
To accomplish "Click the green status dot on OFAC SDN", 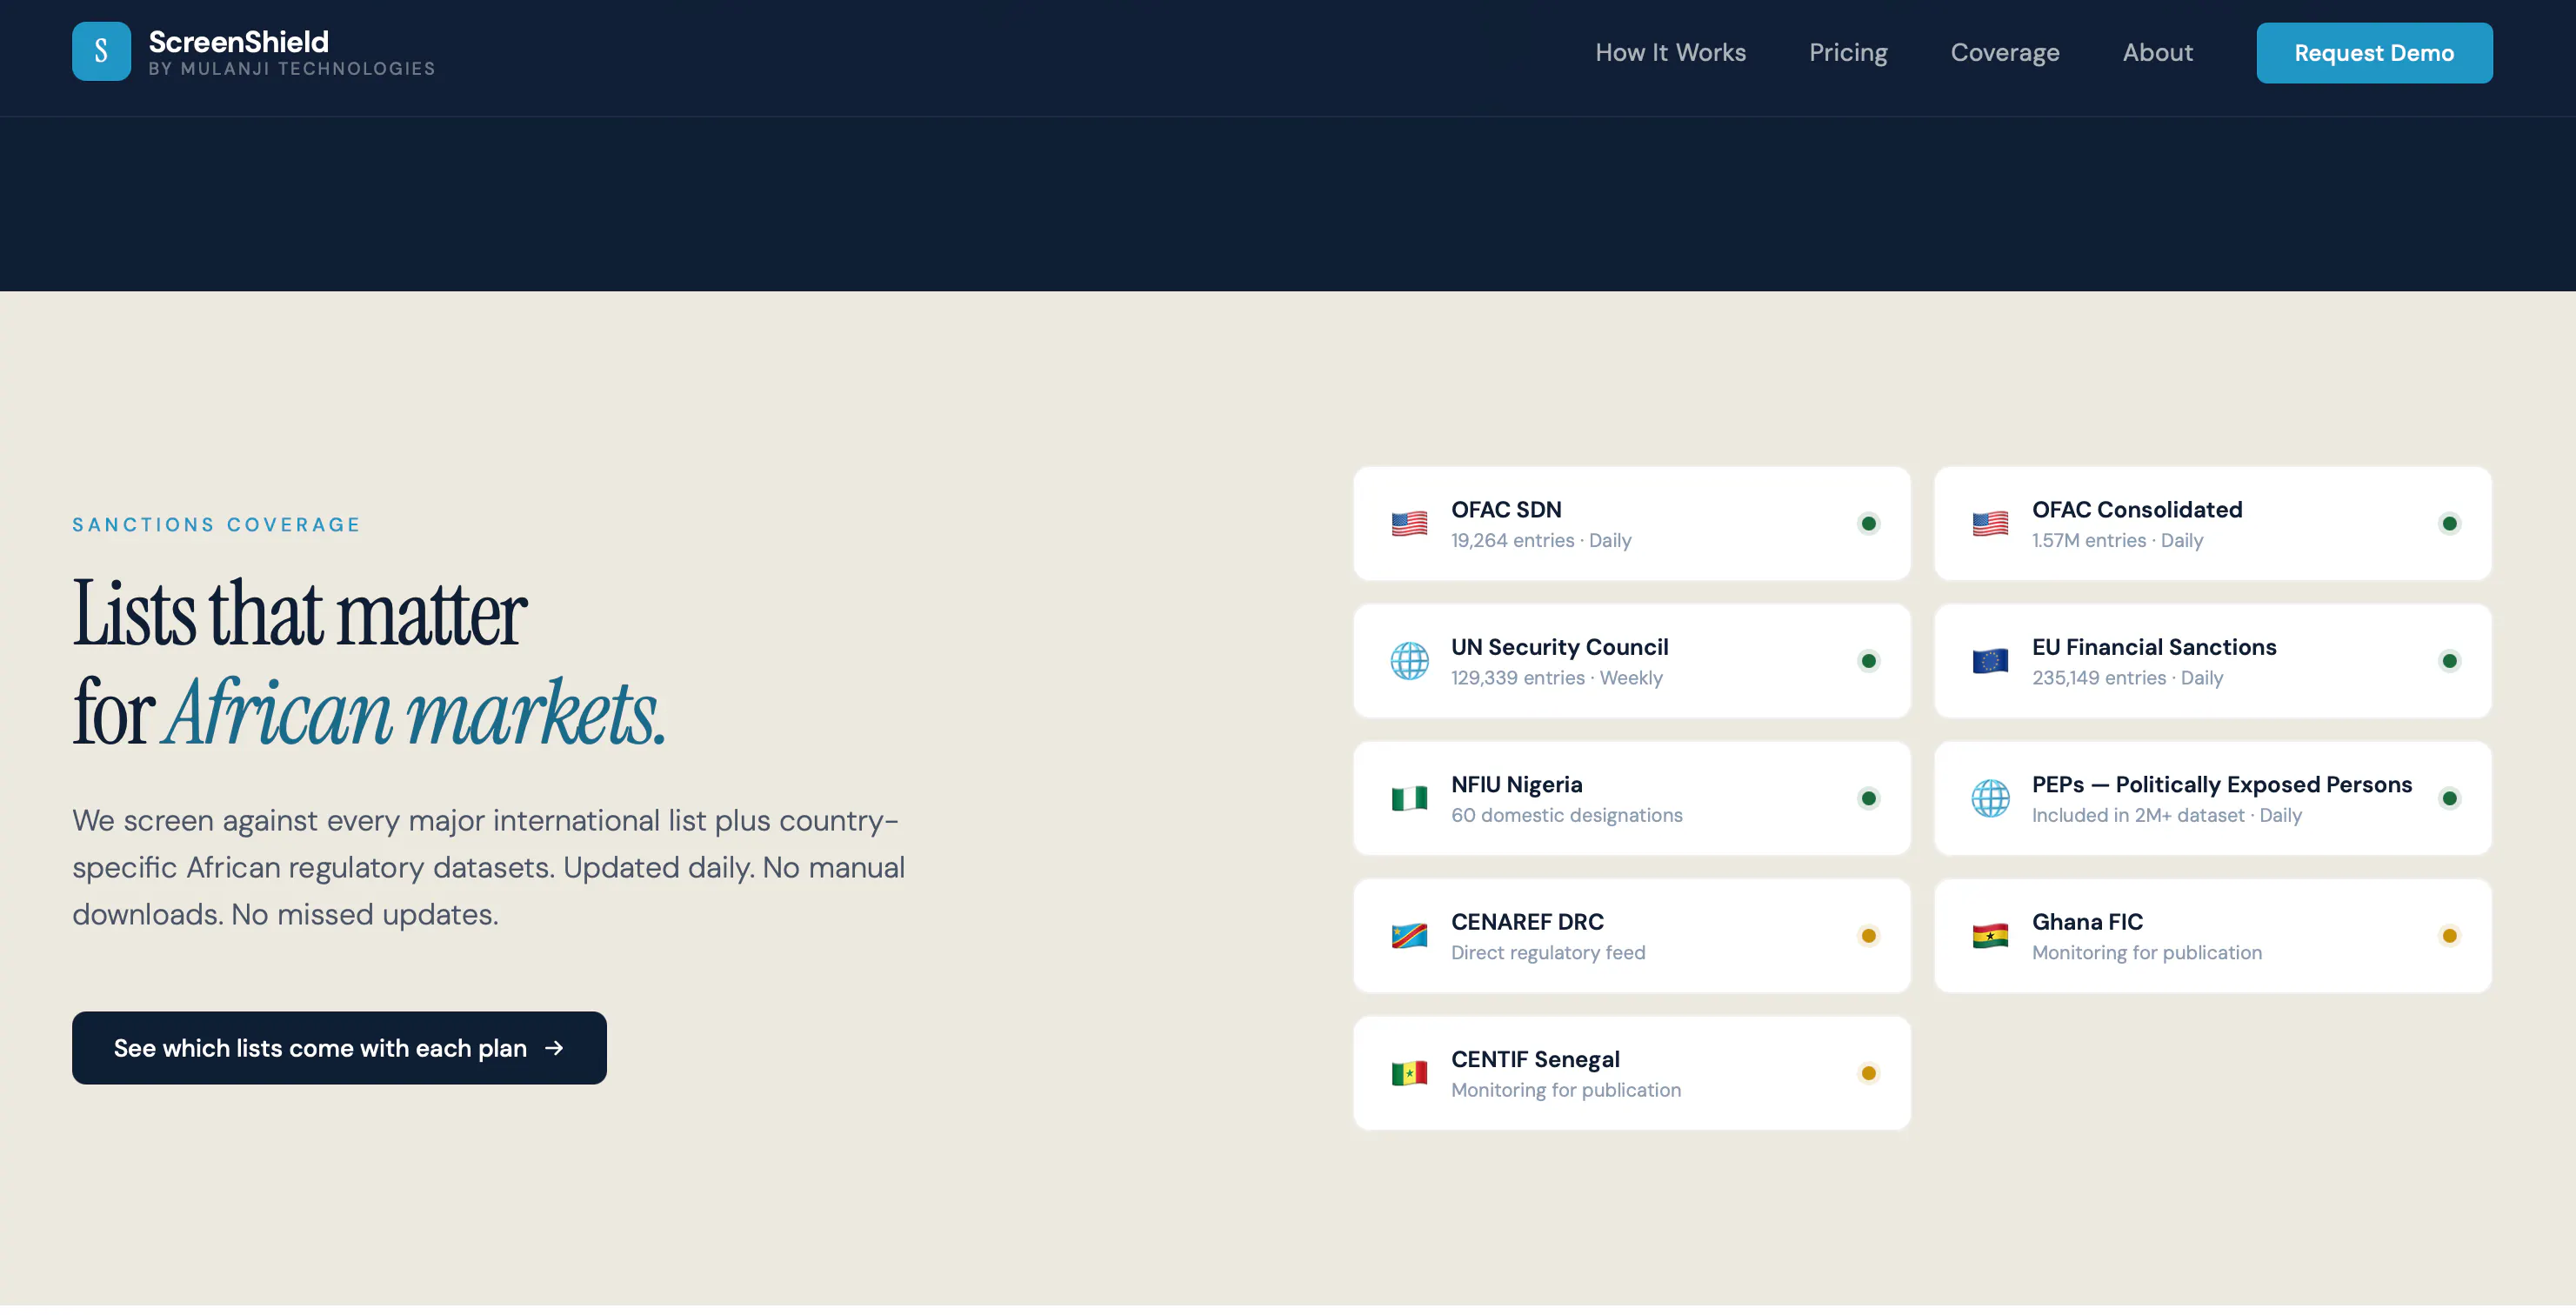I will coord(1868,524).
